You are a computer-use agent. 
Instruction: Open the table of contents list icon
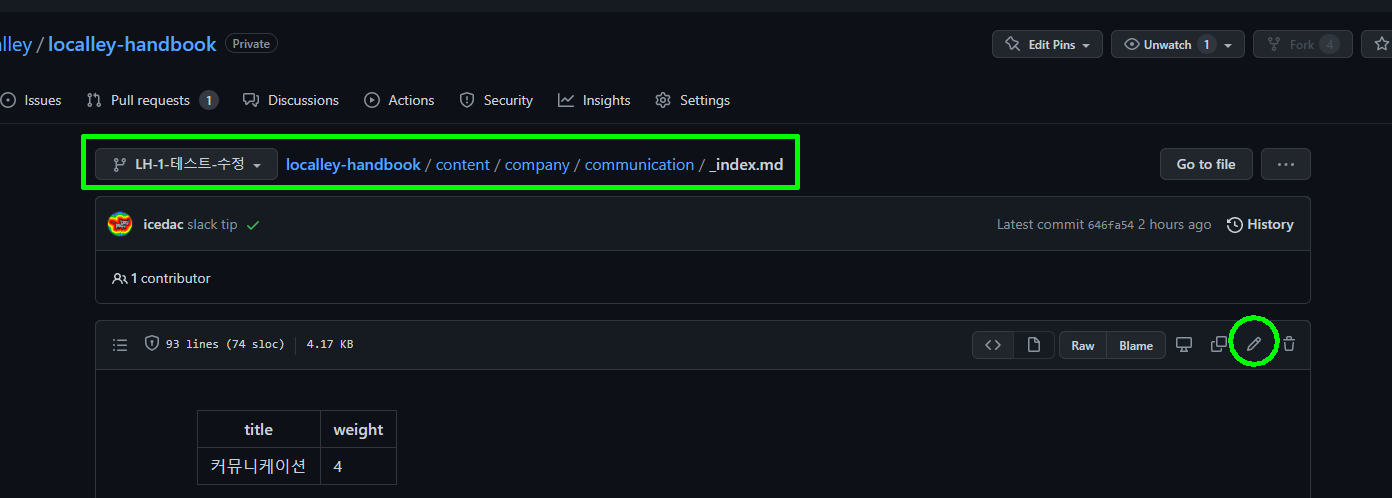[x=120, y=344]
